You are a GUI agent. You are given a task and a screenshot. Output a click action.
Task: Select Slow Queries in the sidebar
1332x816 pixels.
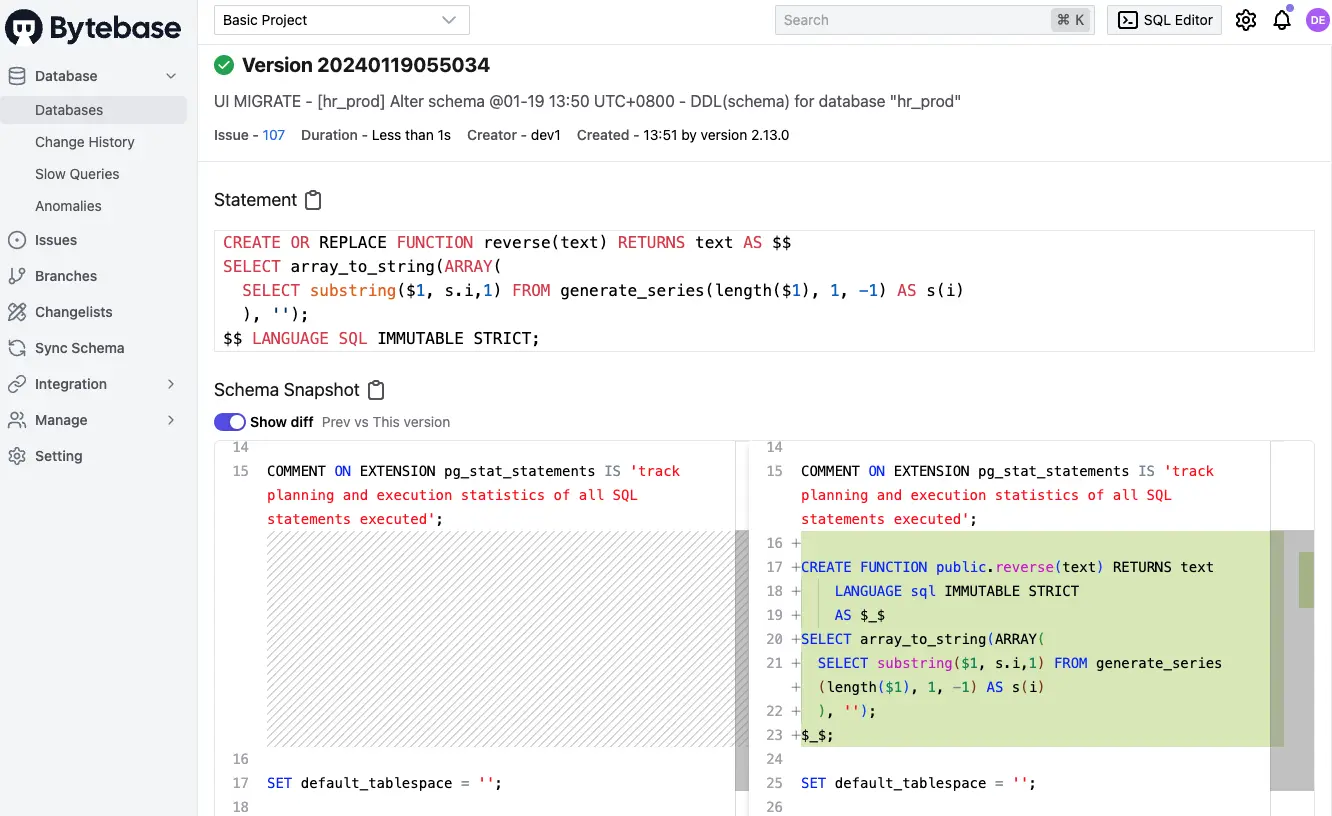pyautogui.click(x=77, y=174)
